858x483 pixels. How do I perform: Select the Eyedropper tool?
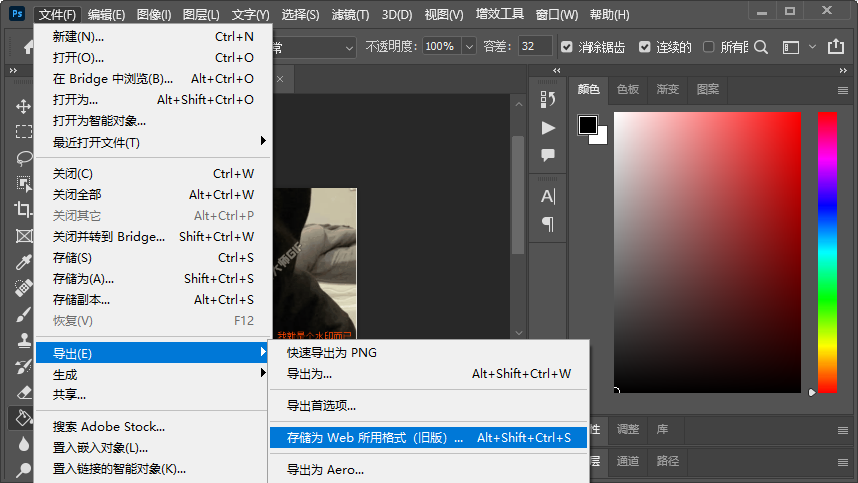(23, 262)
